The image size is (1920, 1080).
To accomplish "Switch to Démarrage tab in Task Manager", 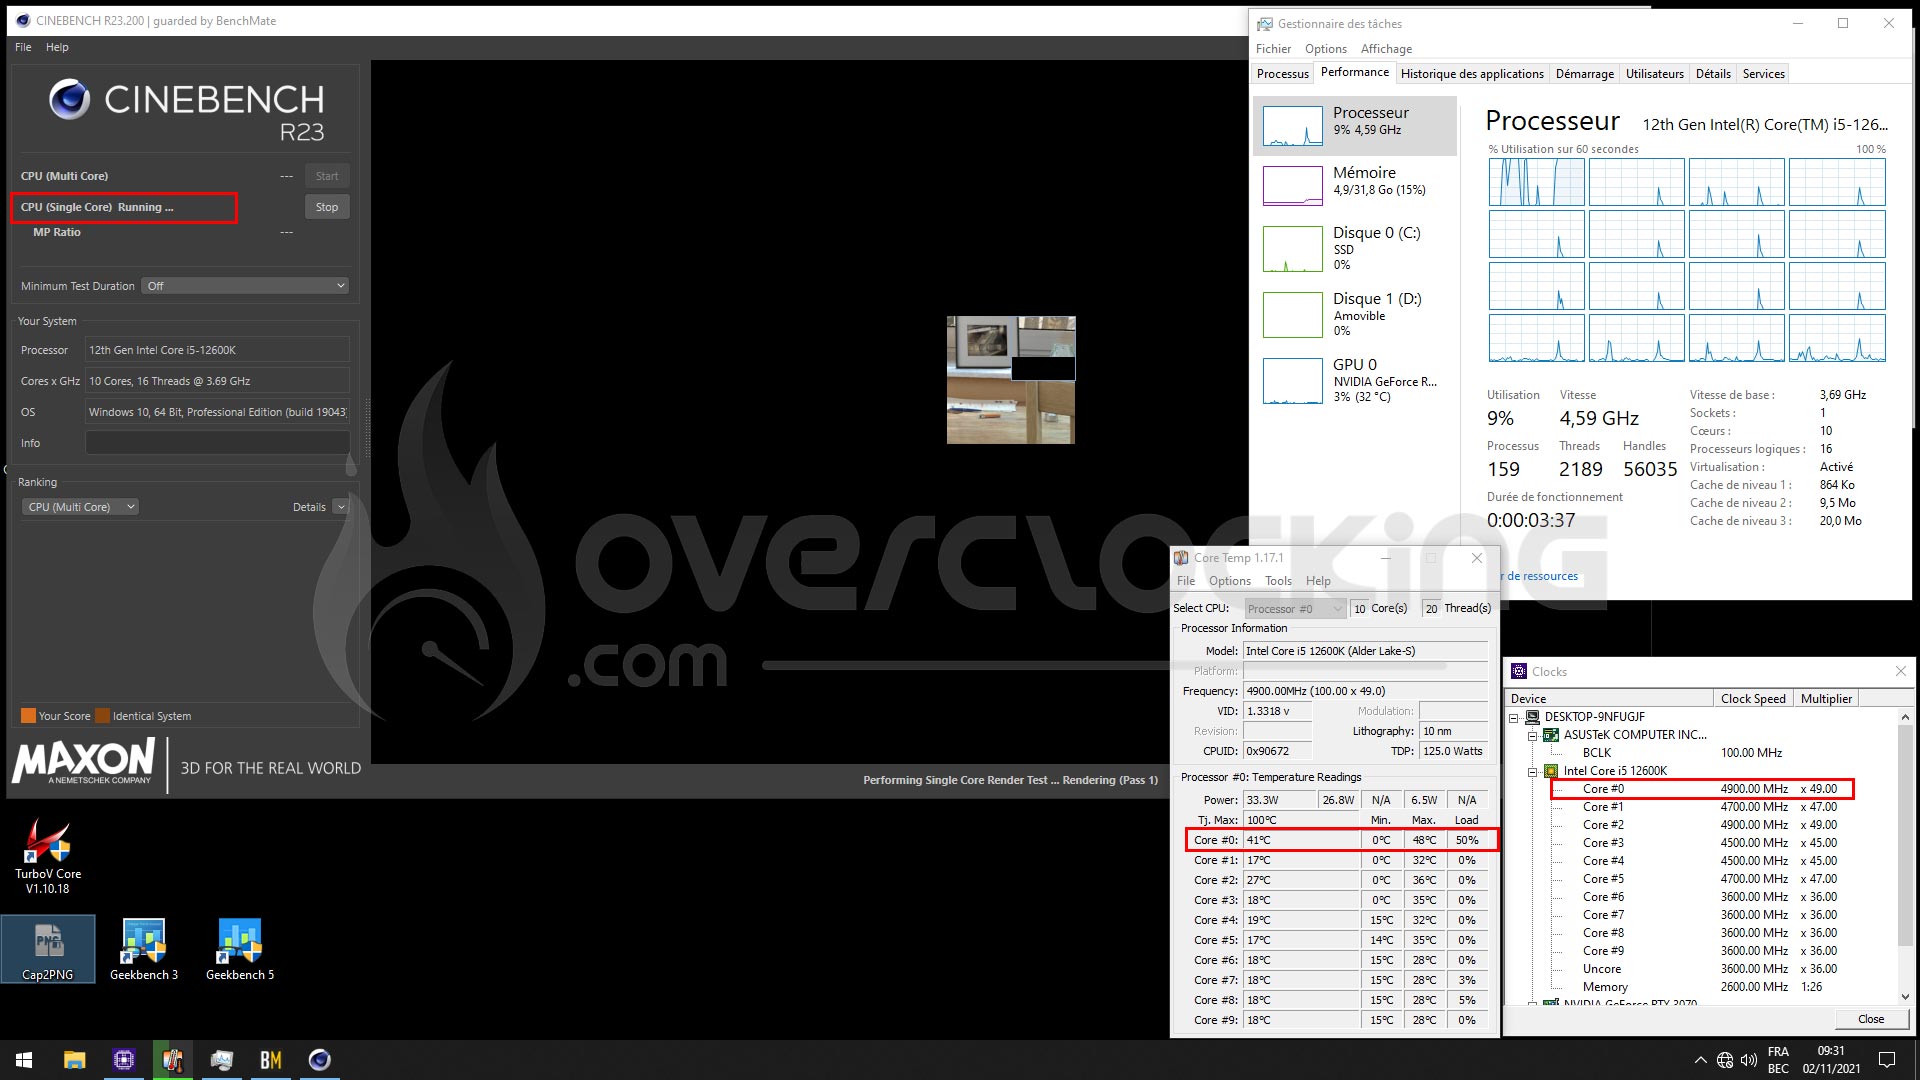I will point(1584,73).
